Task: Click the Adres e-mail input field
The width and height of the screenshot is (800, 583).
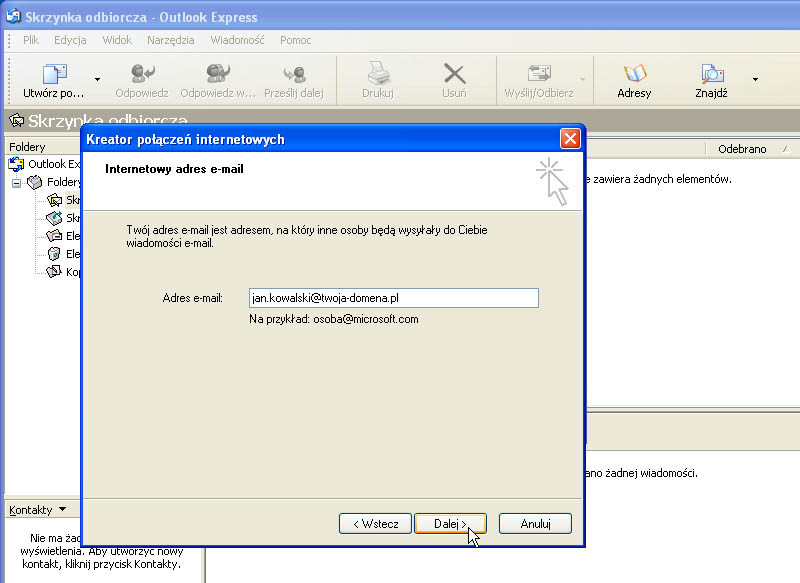Action: [394, 298]
